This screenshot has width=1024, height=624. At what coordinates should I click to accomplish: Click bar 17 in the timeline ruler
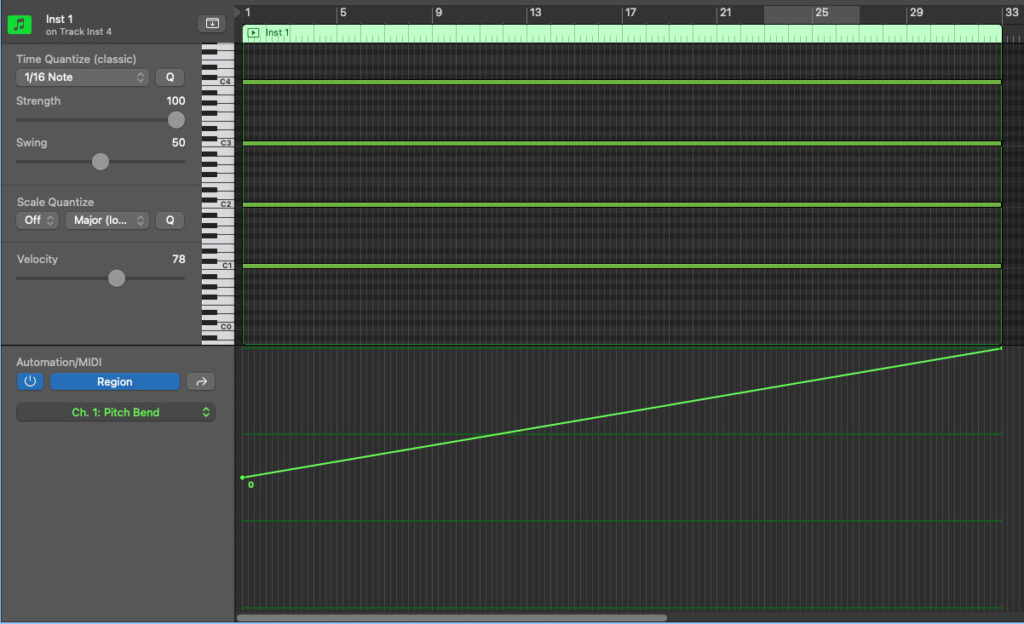[630, 13]
